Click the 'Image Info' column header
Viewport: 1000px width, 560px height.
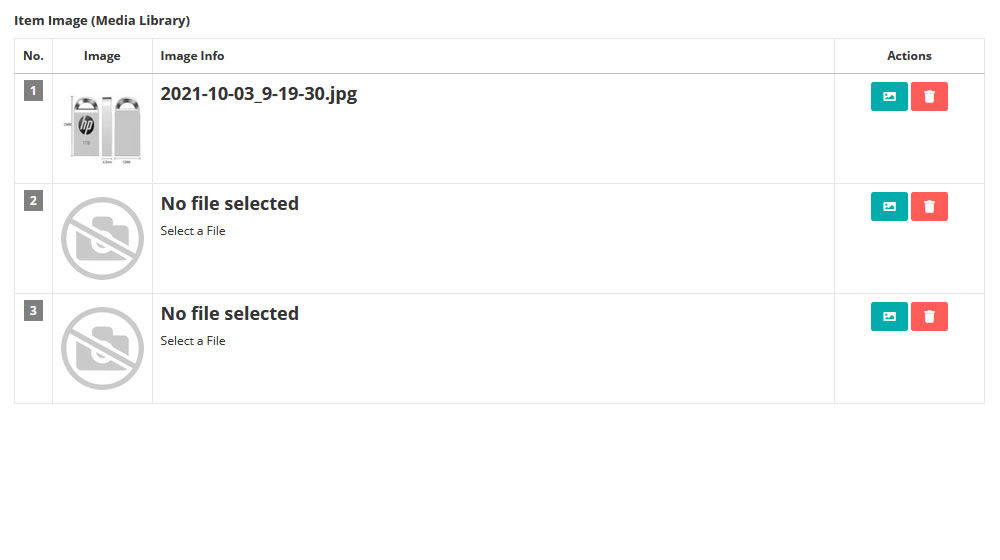point(192,56)
